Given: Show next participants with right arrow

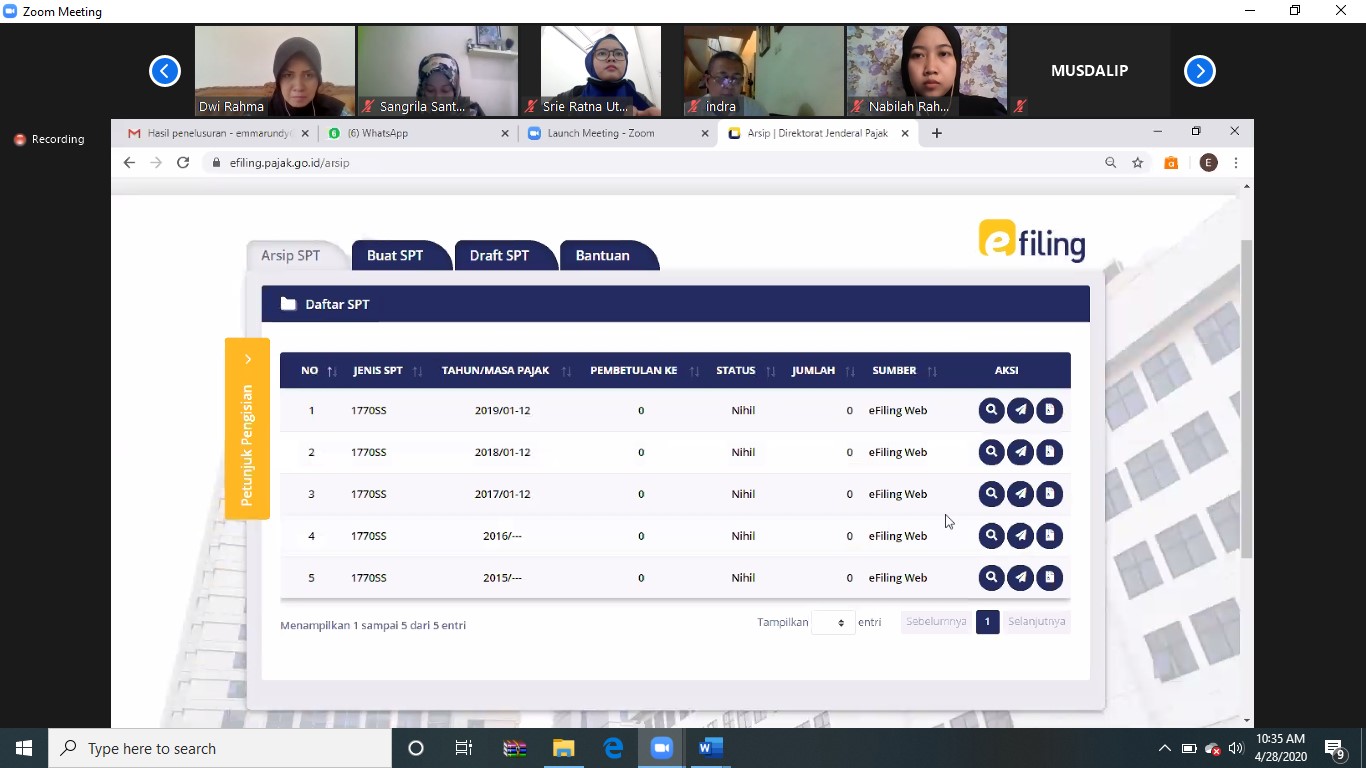Looking at the screenshot, I should click(1199, 71).
